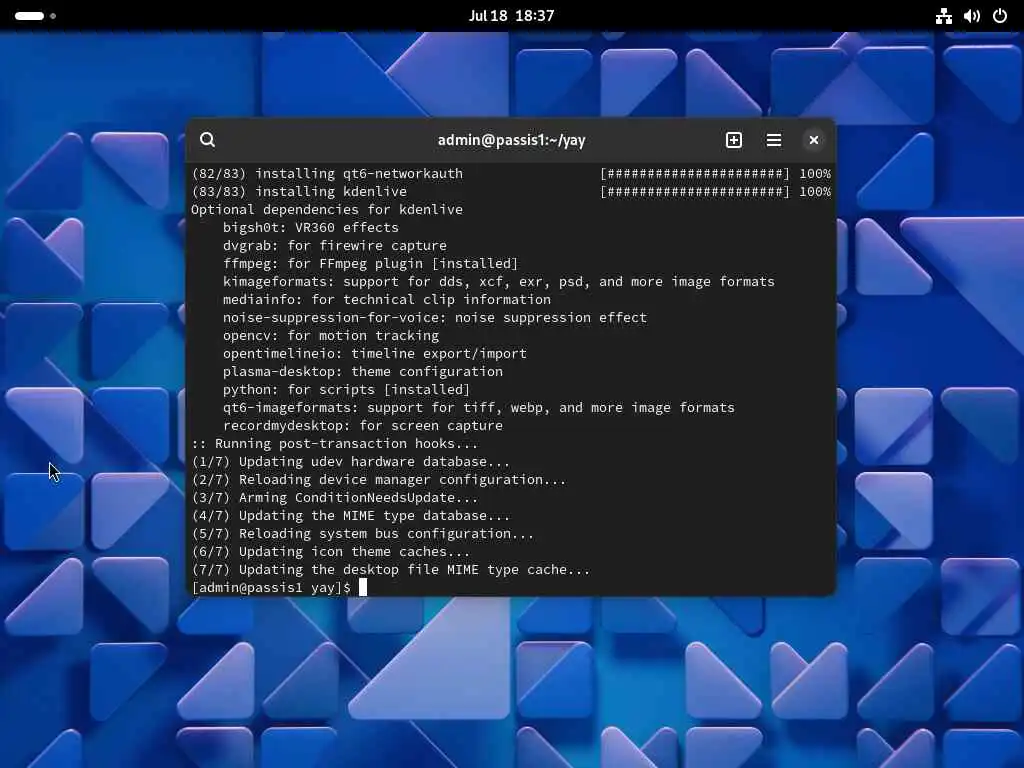Click the terminal prompt cursor
Image resolution: width=1024 pixels, height=768 pixels.
tap(363, 587)
